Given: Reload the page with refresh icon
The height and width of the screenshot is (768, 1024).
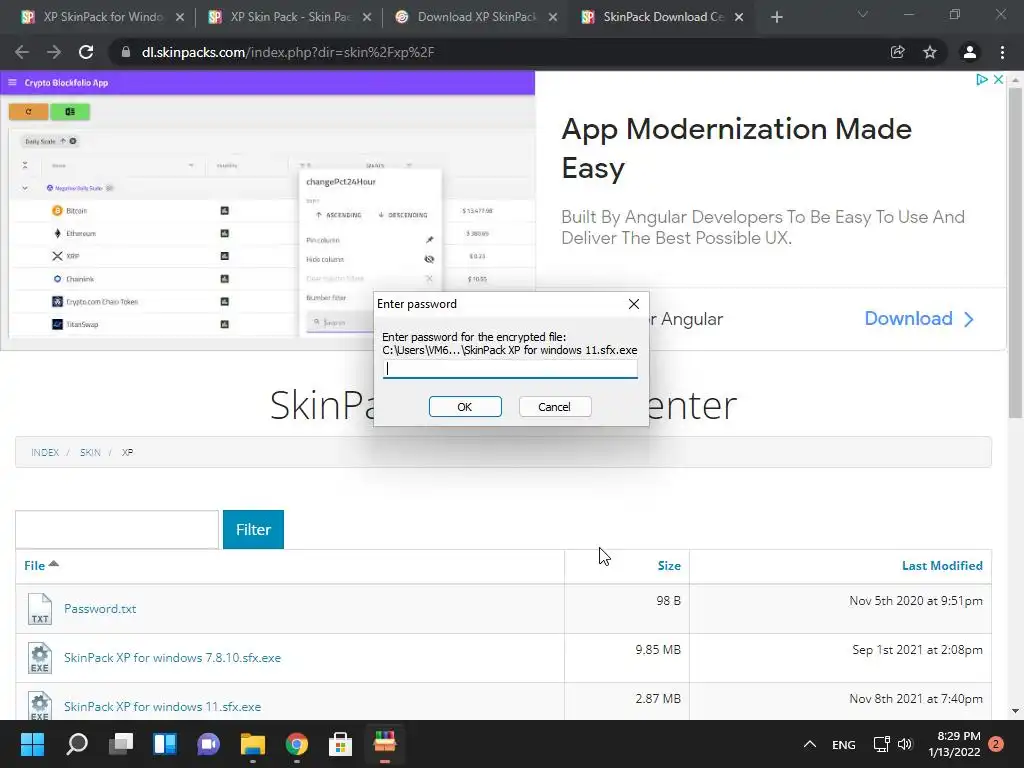Looking at the screenshot, I should [x=86, y=52].
